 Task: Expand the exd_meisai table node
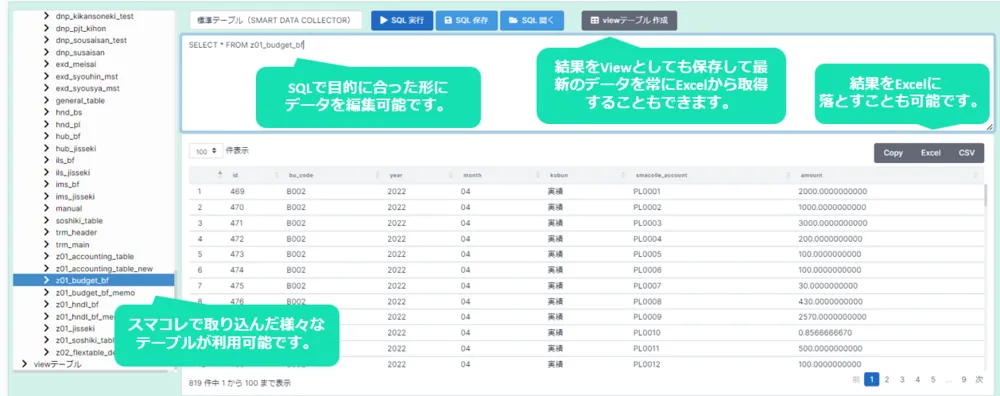pos(47,64)
